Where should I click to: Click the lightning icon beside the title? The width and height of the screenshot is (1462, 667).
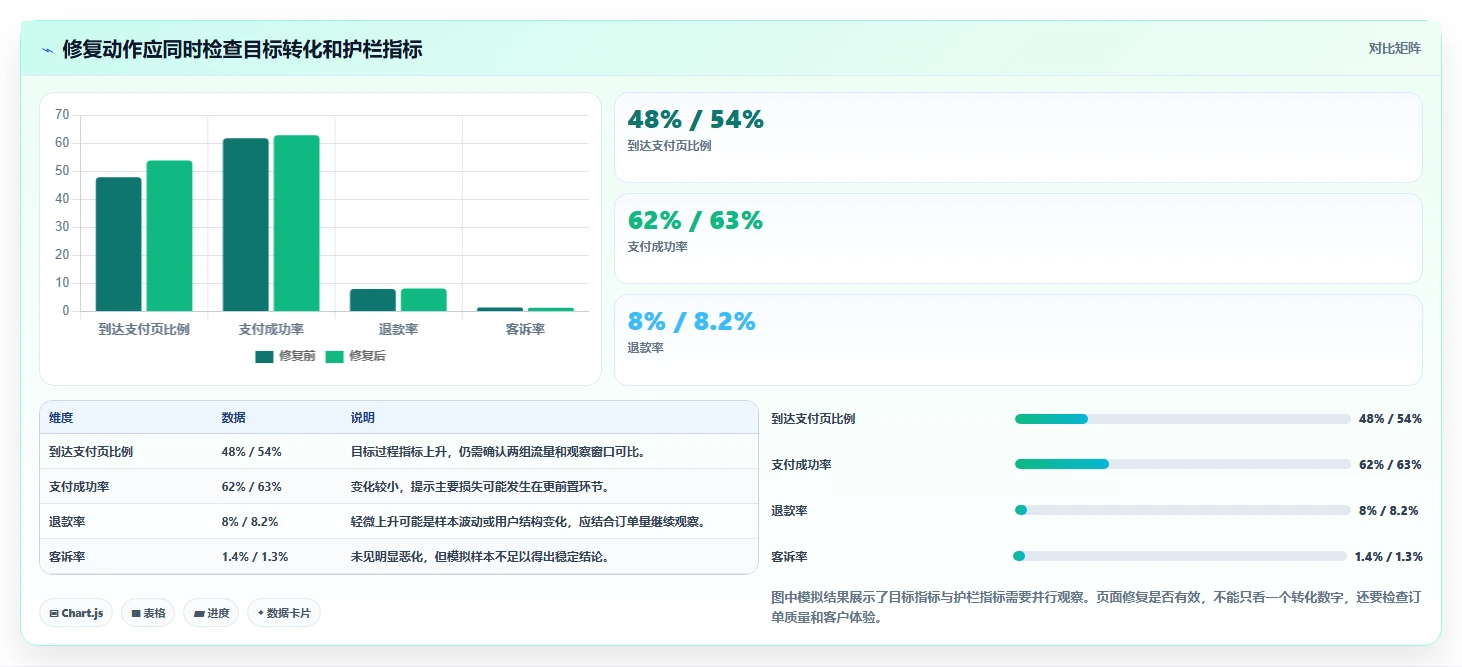coord(48,50)
